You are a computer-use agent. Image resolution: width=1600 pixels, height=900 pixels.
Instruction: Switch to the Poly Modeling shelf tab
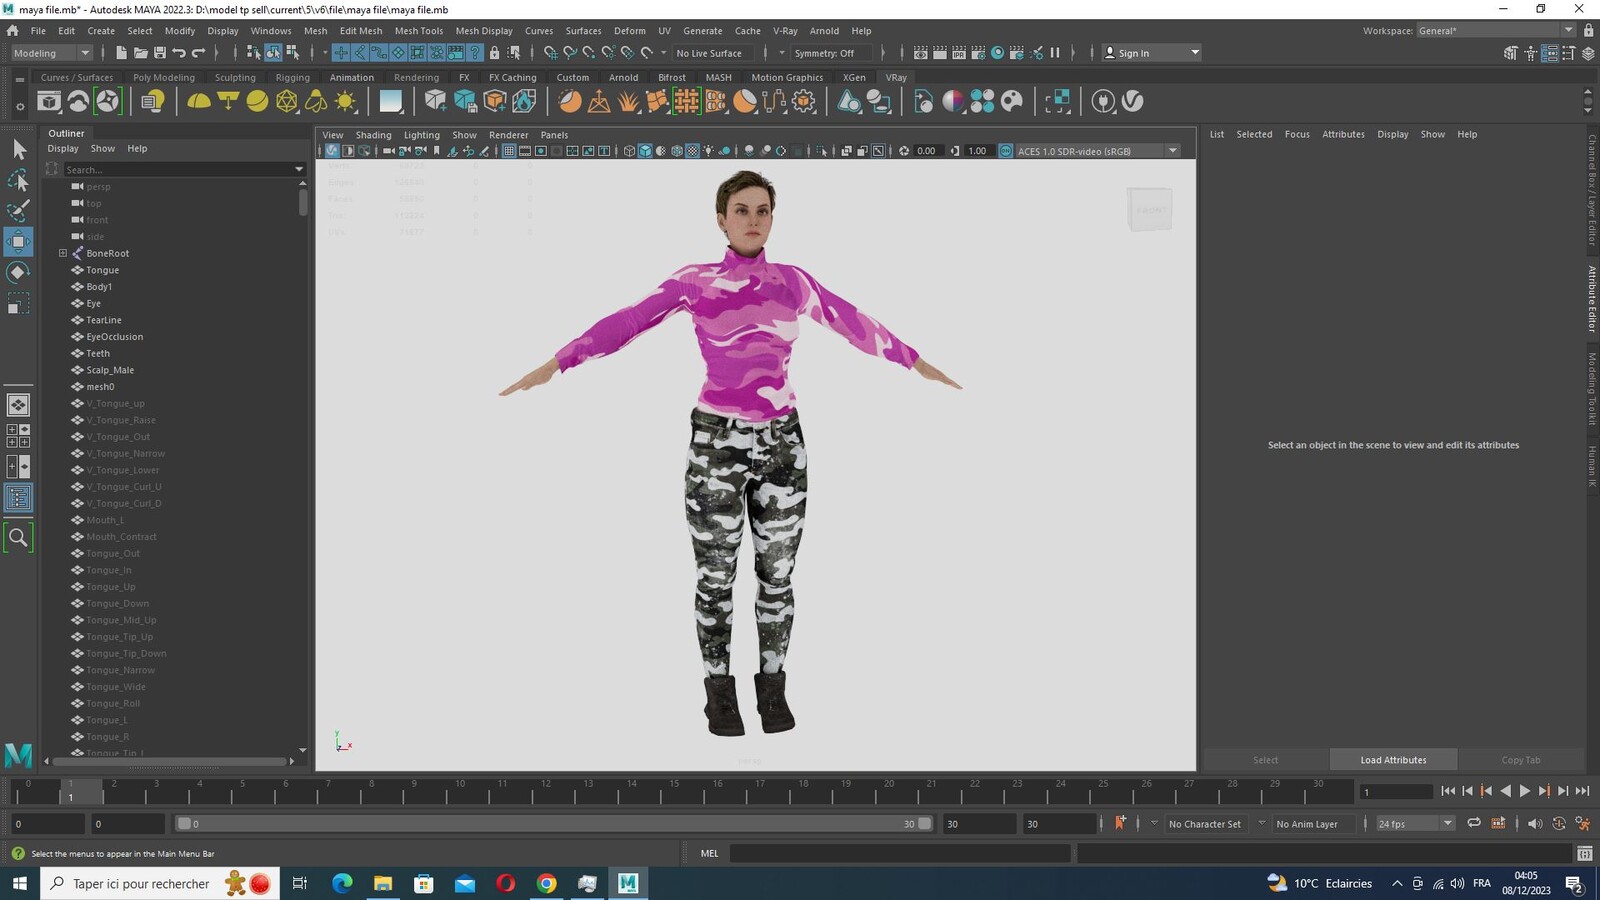pyautogui.click(x=164, y=77)
